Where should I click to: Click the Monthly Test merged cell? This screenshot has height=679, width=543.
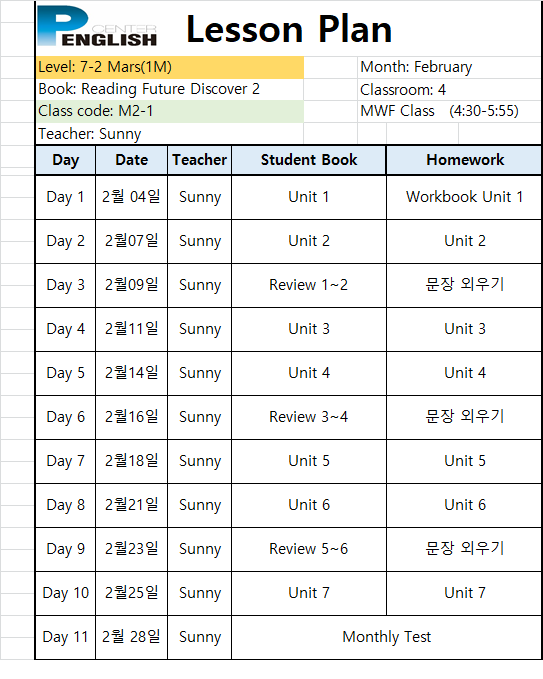pos(387,637)
